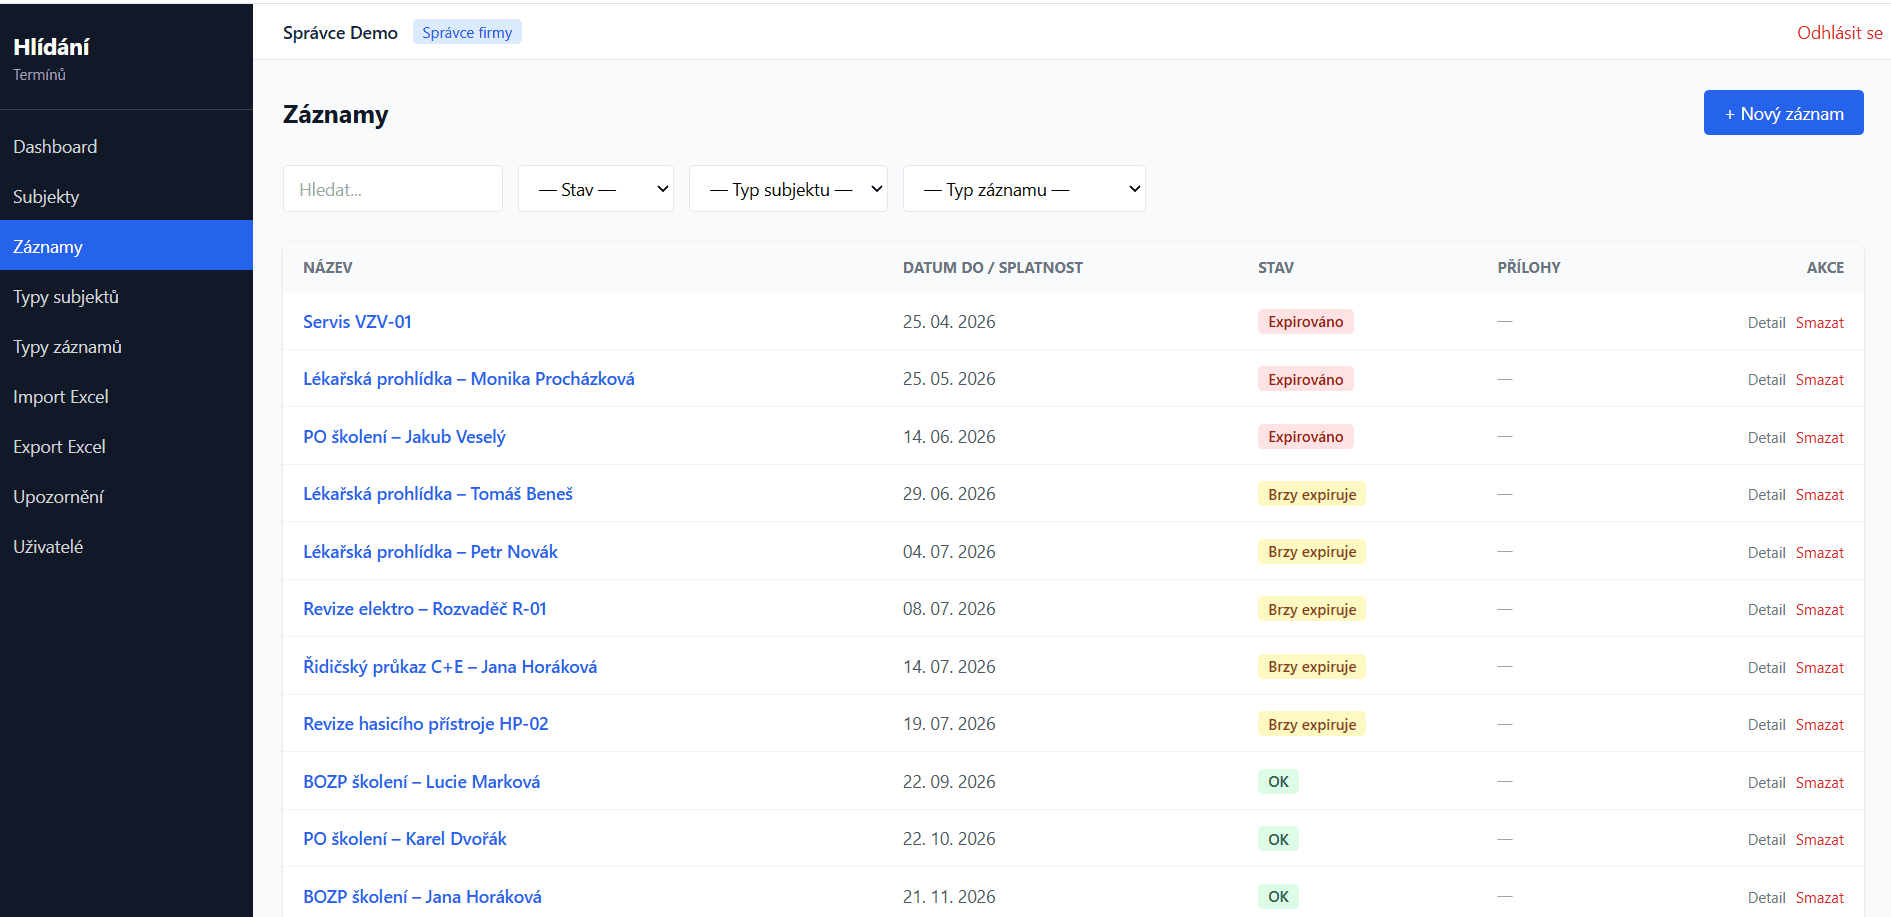Click the date 25. 04. 2026
The image size is (1891, 917).
[x=949, y=322]
